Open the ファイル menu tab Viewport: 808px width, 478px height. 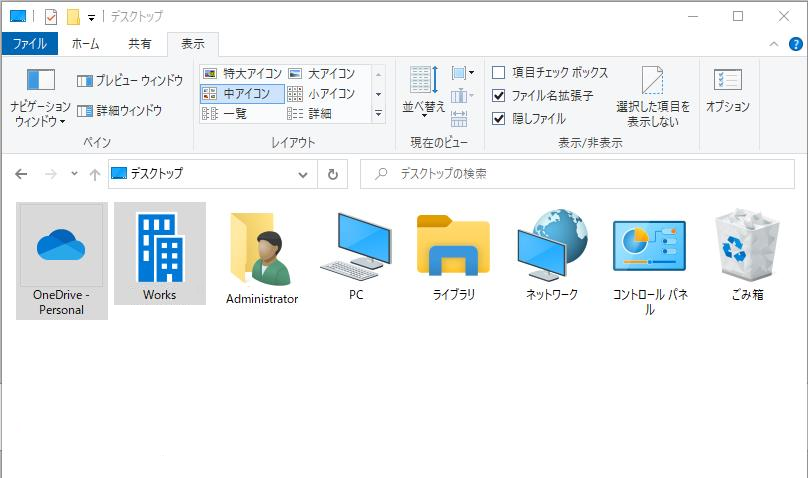pyautogui.click(x=30, y=44)
